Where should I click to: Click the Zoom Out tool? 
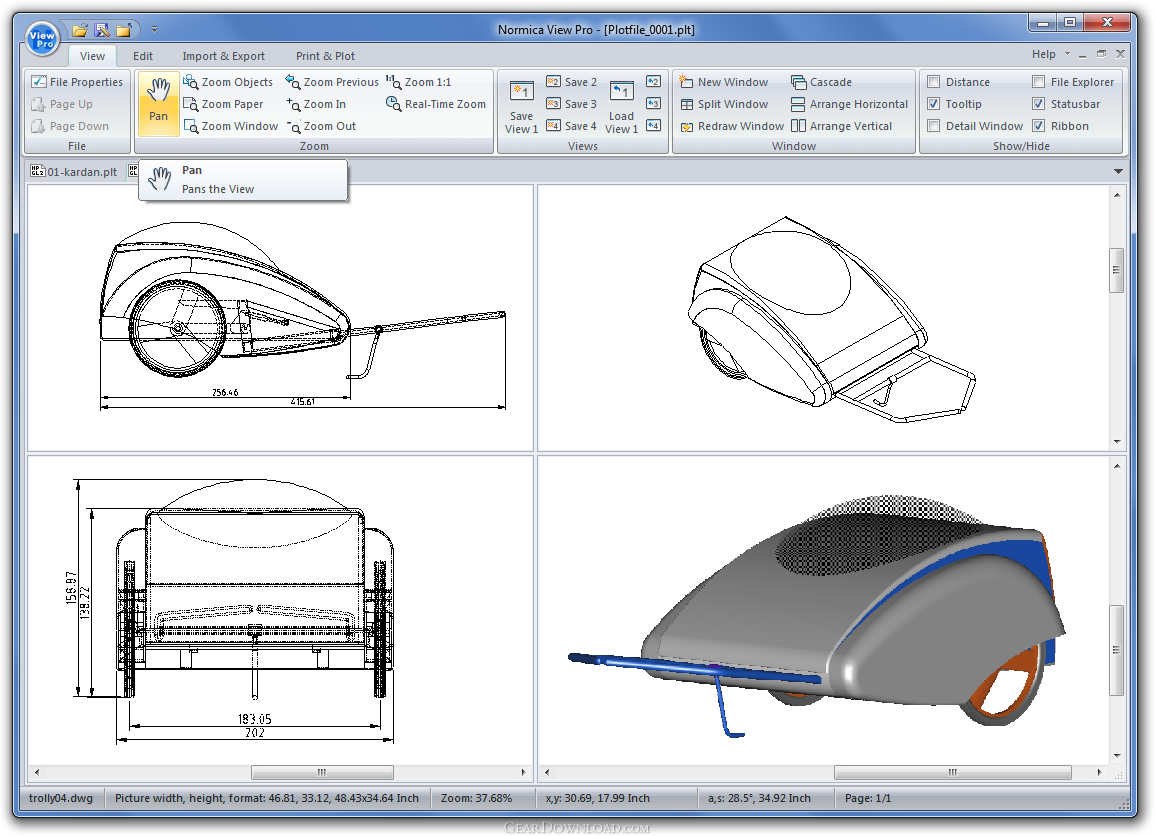click(x=321, y=126)
